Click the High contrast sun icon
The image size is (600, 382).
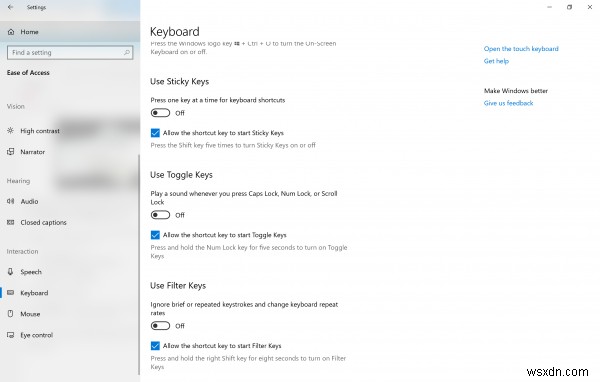pyautogui.click(x=11, y=131)
